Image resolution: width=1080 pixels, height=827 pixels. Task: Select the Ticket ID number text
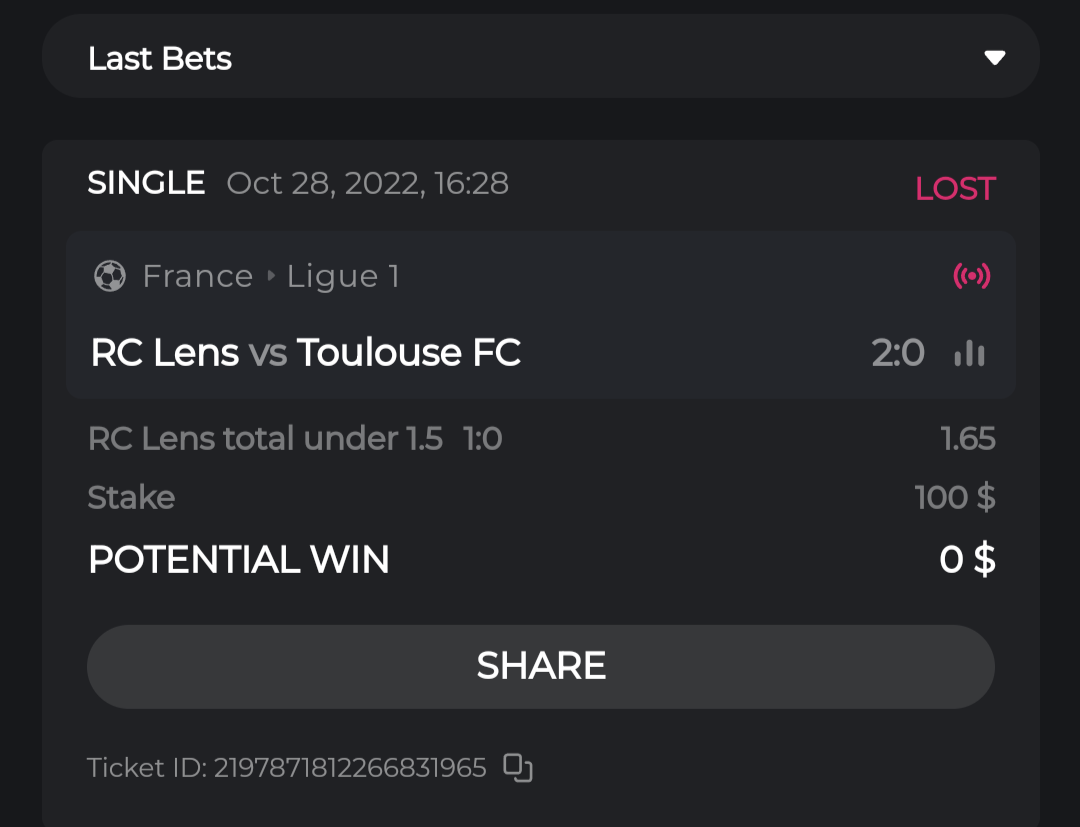point(349,768)
